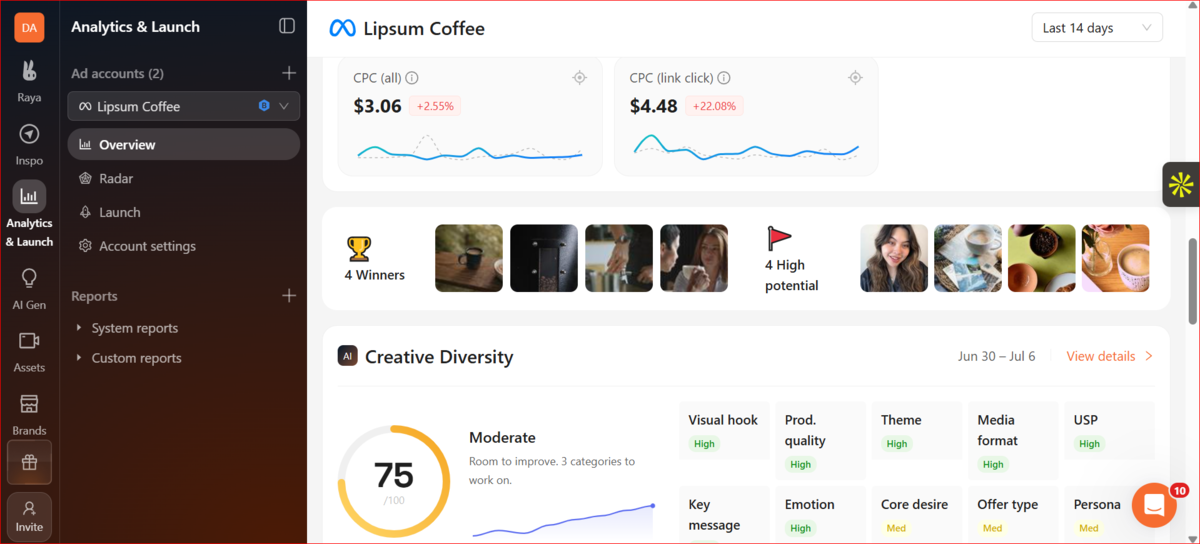The image size is (1200, 544).
Task: Open the Brands section
Action: coord(29,414)
